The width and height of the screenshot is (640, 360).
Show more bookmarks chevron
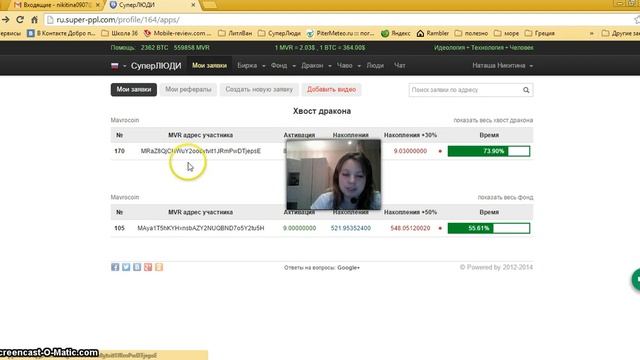coord(591,33)
